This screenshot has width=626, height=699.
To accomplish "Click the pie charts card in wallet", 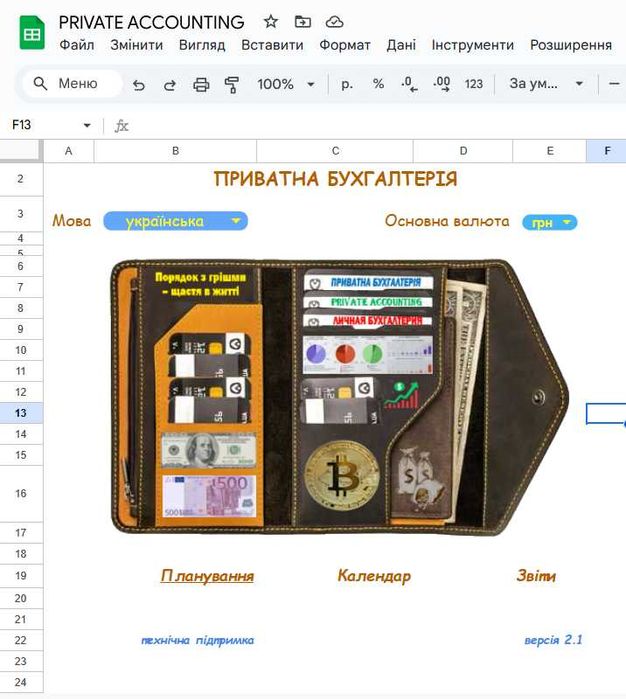I will point(367,355).
